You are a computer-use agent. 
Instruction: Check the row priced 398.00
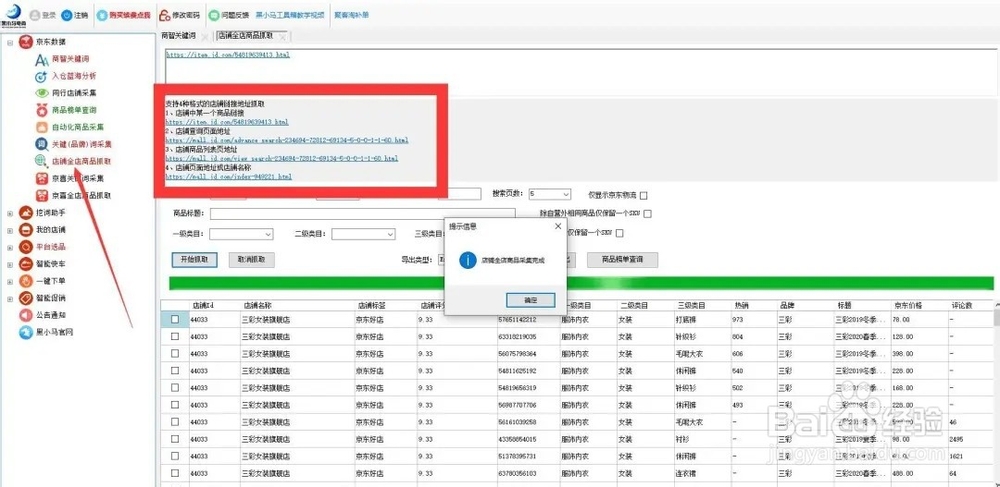pyautogui.click(x=175, y=353)
